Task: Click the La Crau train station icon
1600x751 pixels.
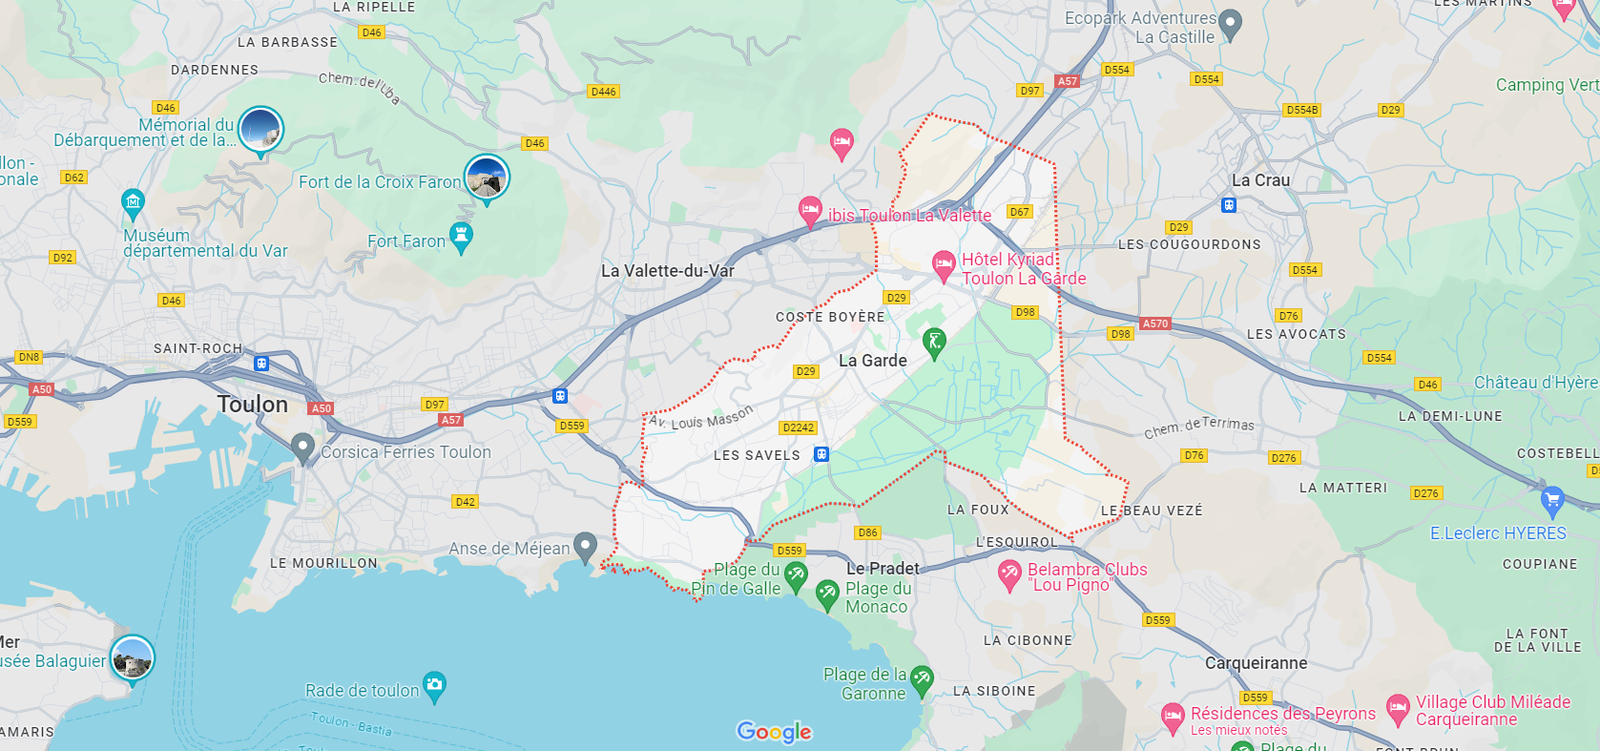Action: pyautogui.click(x=1229, y=205)
